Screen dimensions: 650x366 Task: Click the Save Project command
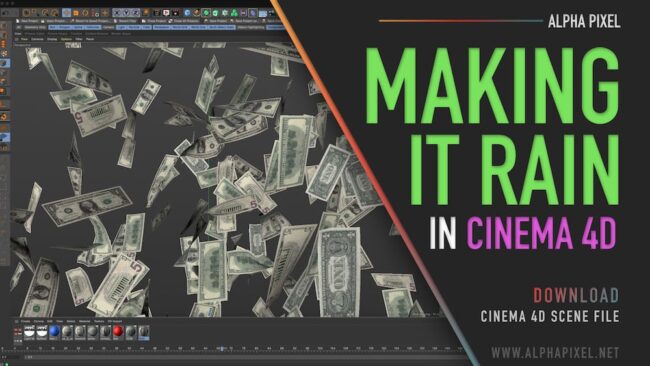click(215, 21)
